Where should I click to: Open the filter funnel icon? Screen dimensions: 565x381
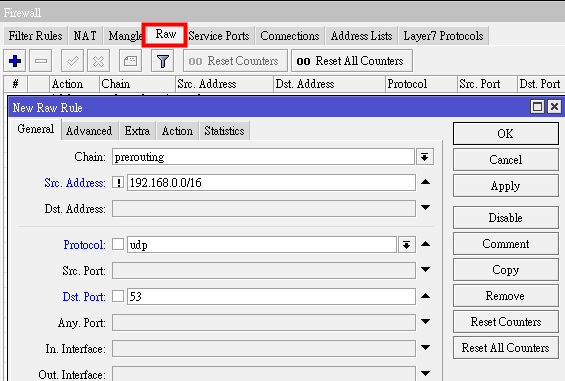tap(163, 61)
